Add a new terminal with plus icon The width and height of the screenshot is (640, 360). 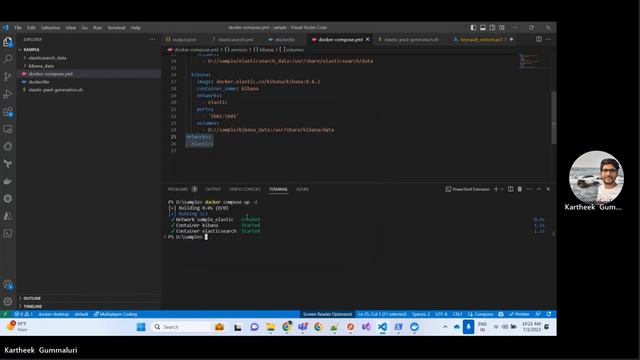click(496, 189)
